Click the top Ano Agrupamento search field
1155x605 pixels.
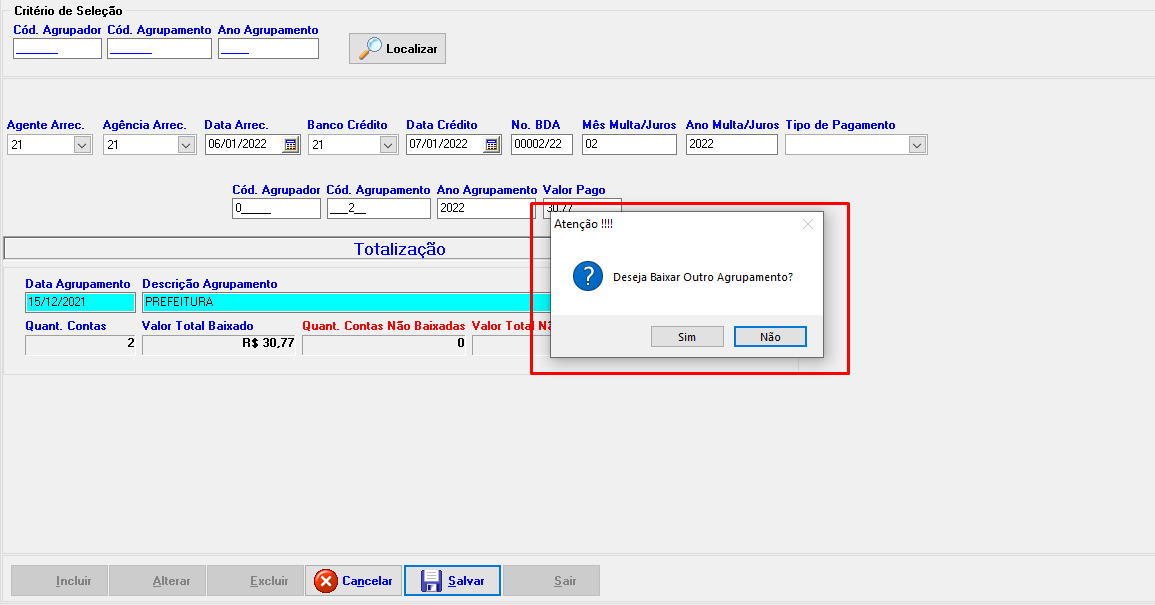click(x=268, y=49)
